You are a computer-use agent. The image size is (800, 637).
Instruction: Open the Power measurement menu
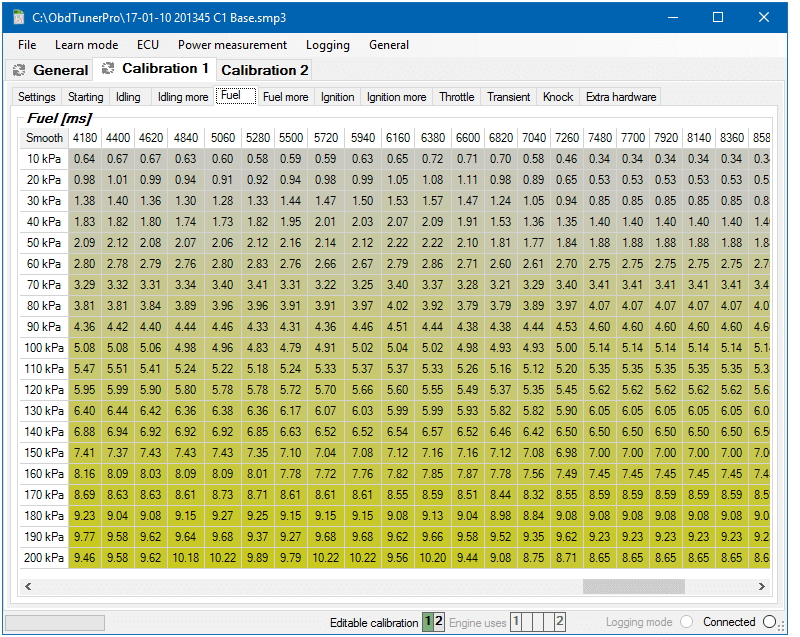[x=232, y=45]
